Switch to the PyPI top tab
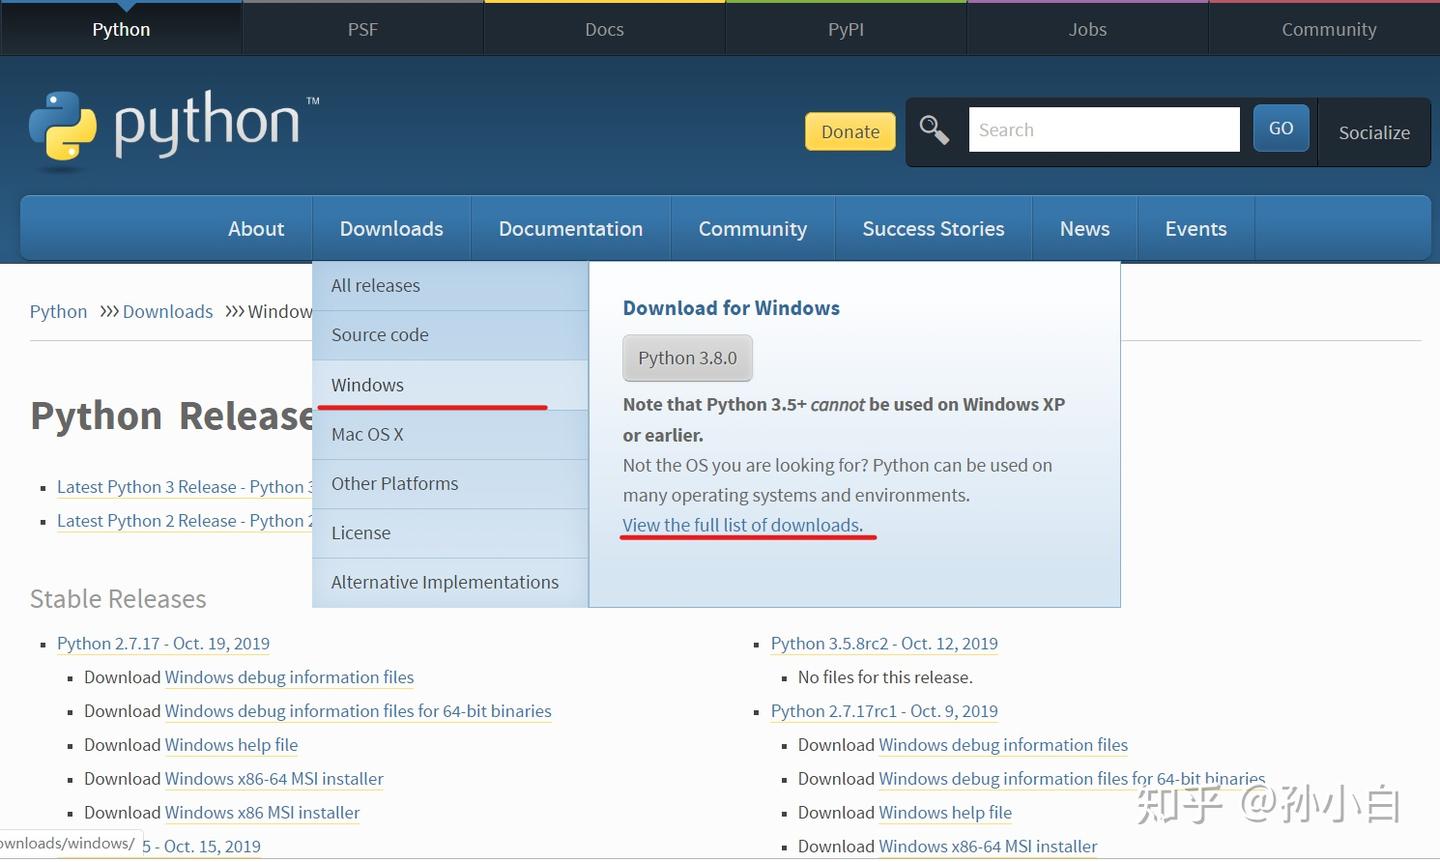 pos(846,29)
